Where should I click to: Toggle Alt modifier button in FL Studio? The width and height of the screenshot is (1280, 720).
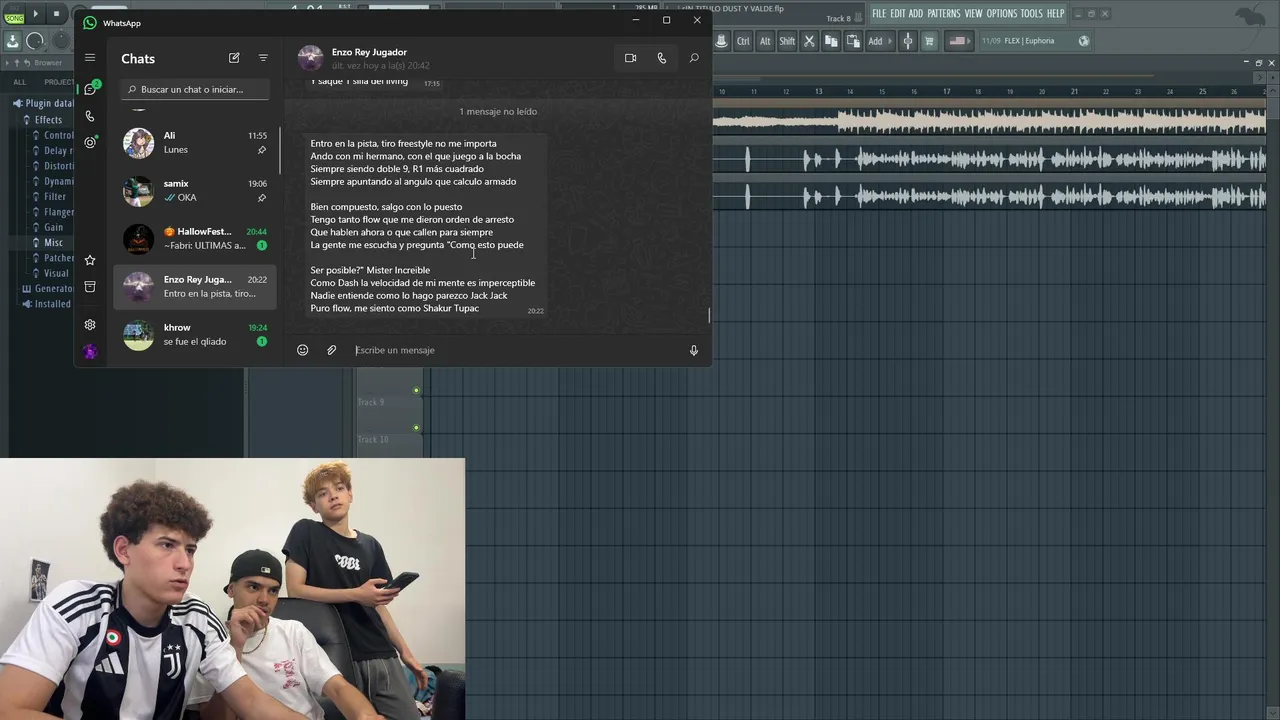coord(765,41)
